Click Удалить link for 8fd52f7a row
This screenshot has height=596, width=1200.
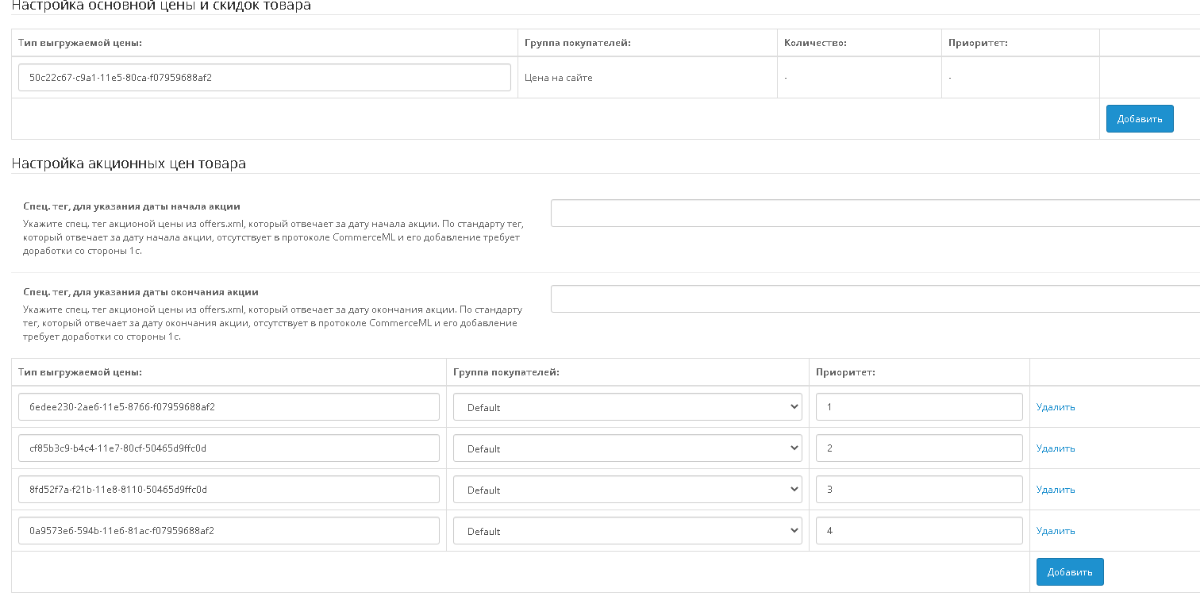click(x=1056, y=490)
